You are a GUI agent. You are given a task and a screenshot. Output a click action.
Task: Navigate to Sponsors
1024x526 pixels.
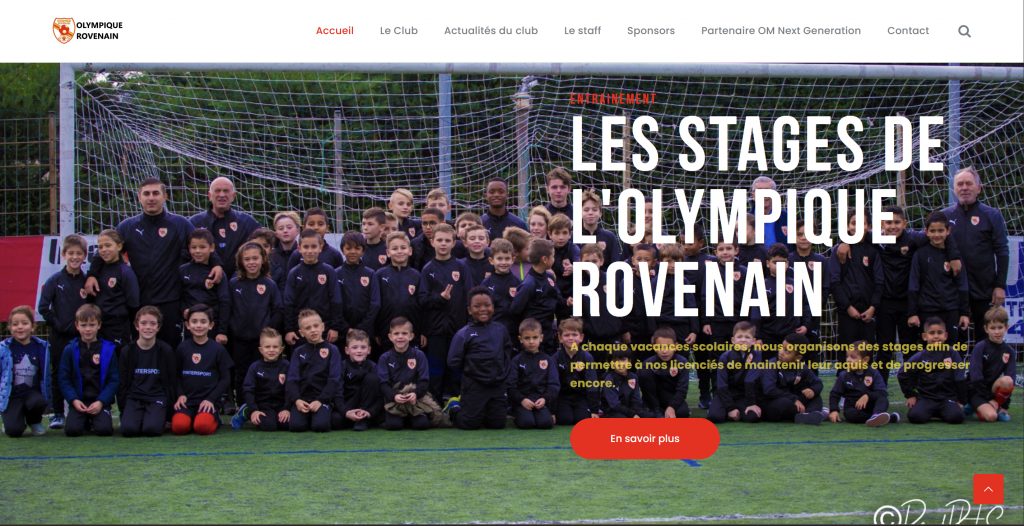click(x=650, y=31)
